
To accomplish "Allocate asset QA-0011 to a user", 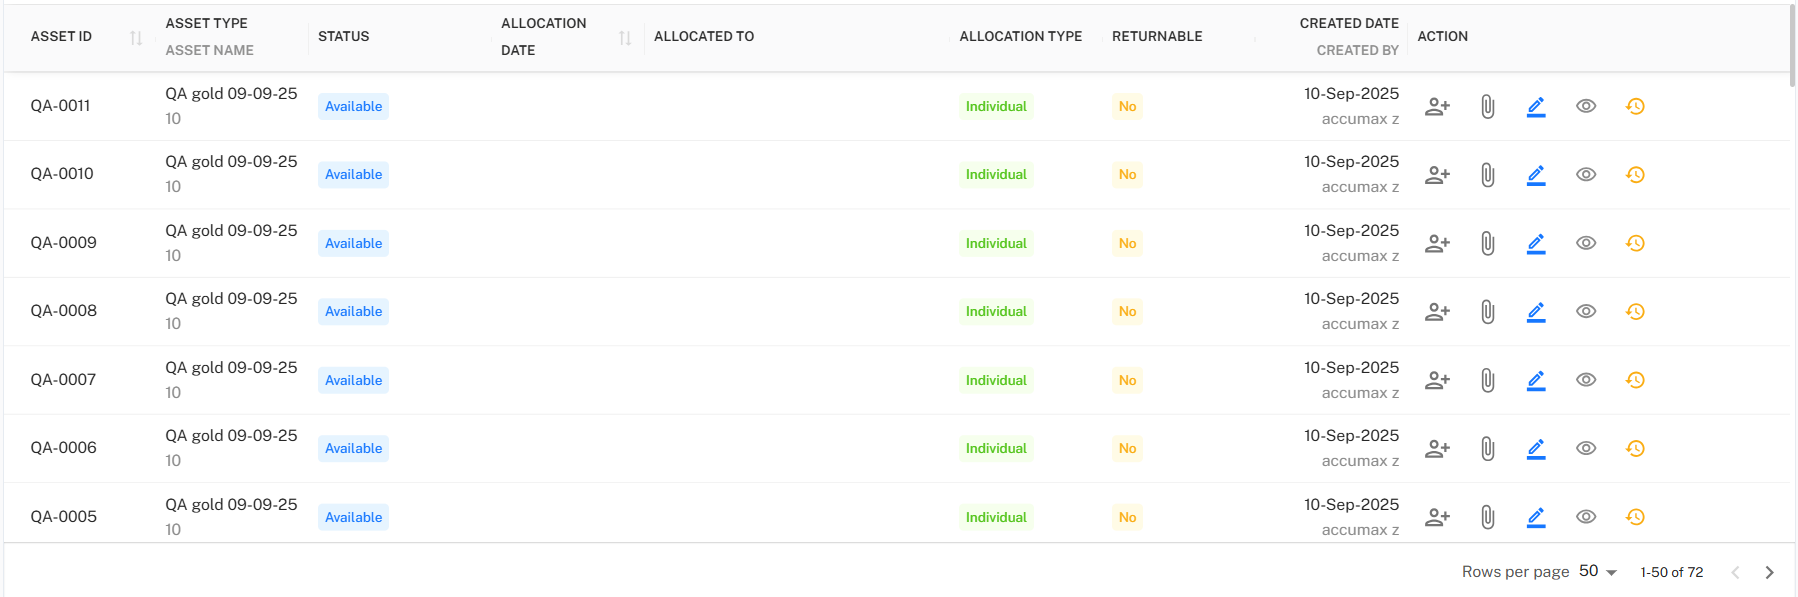I will 1437,105.
